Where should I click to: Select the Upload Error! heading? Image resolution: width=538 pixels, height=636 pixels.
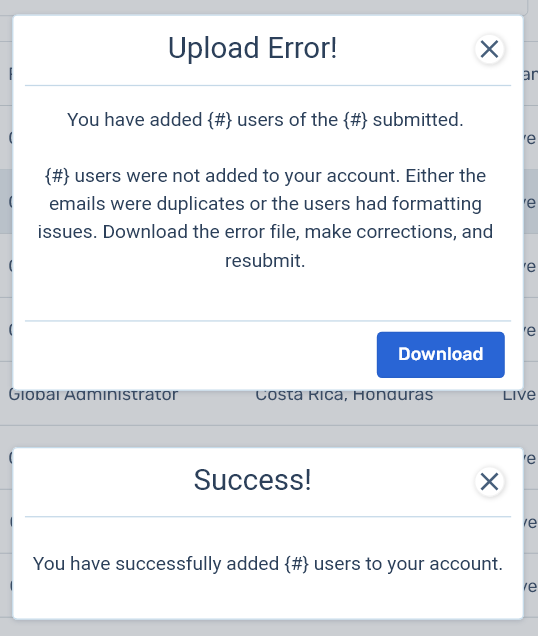[x=252, y=48]
